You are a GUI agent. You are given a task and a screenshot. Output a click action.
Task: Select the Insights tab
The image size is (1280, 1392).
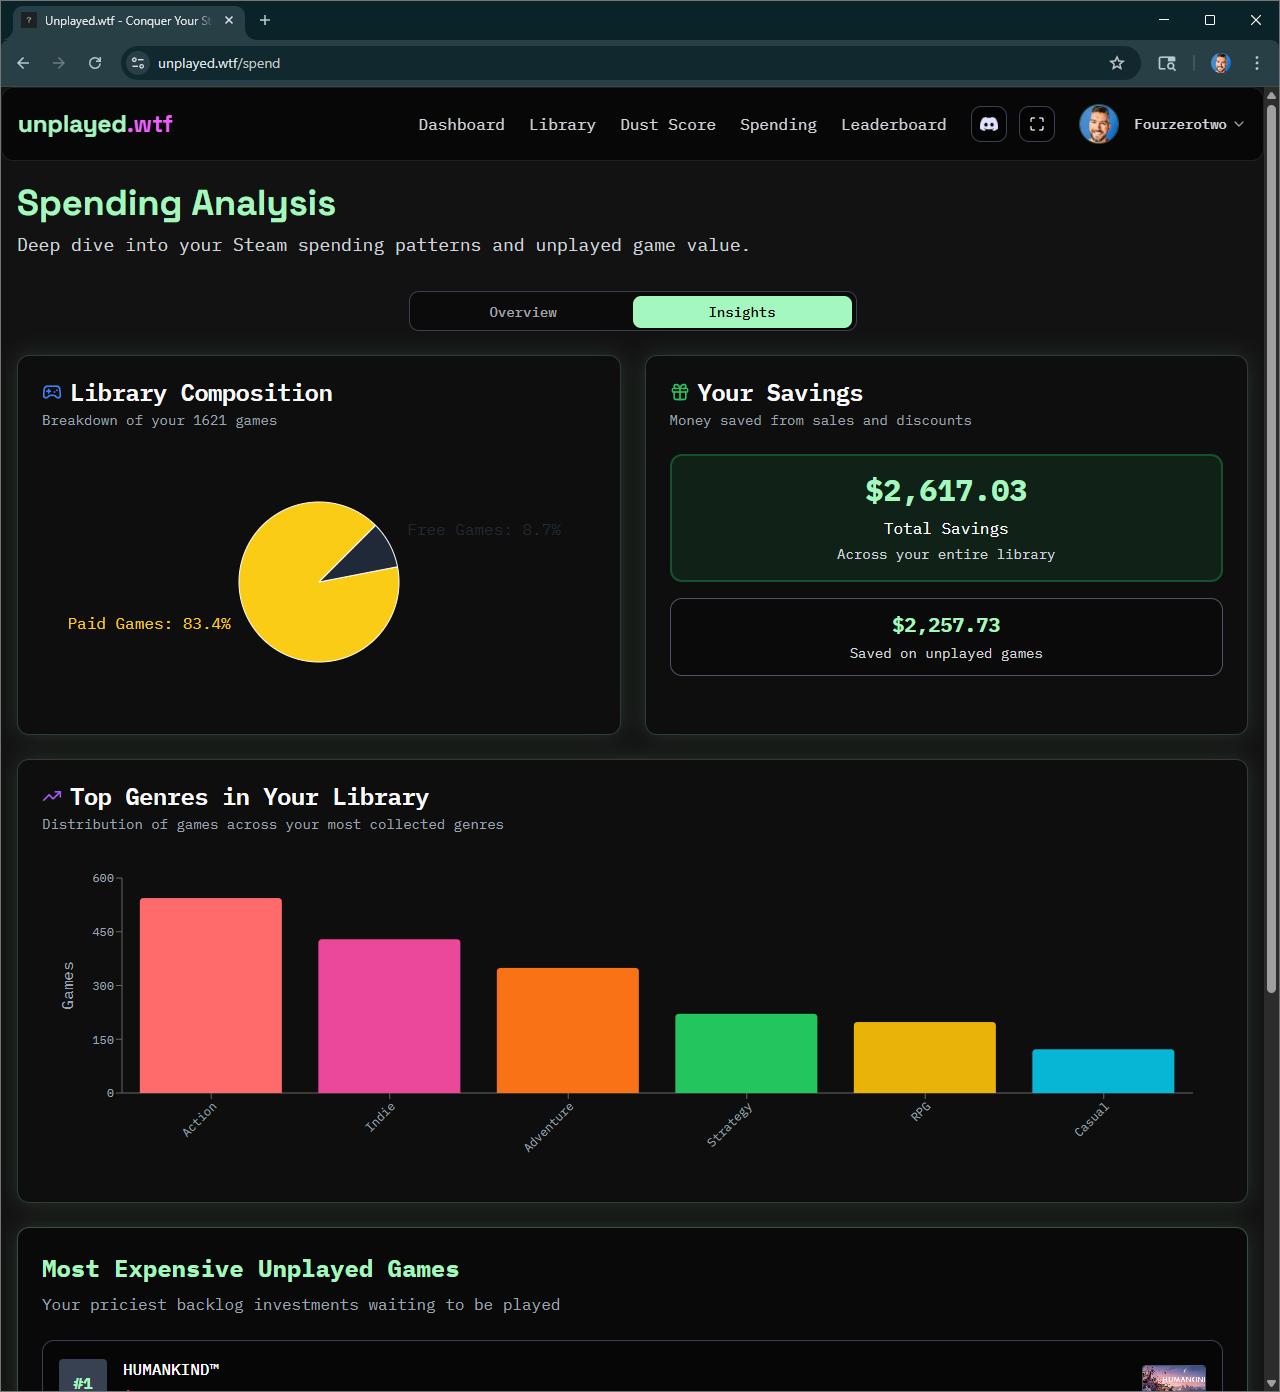point(742,312)
